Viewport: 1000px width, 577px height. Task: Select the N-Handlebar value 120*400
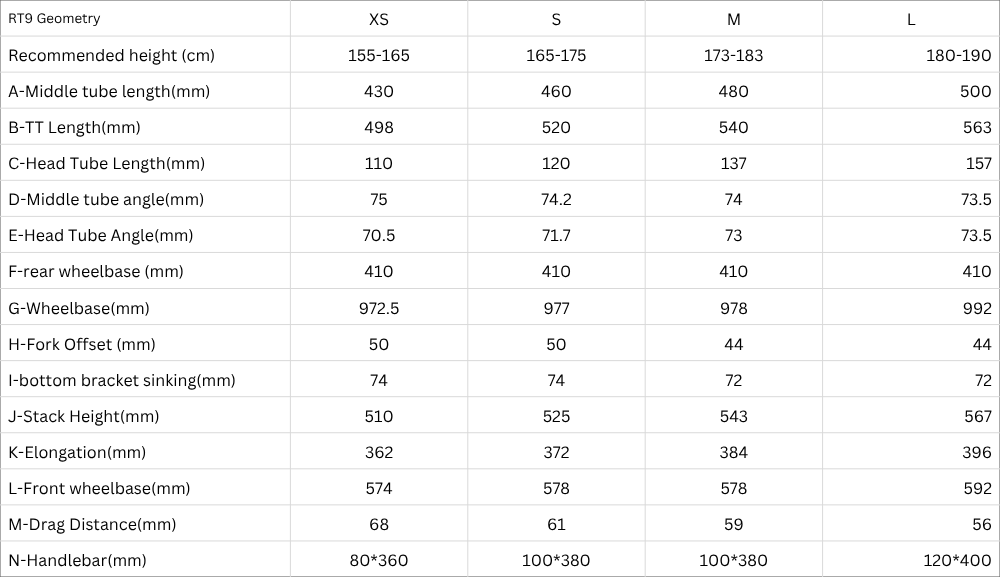(x=958, y=560)
